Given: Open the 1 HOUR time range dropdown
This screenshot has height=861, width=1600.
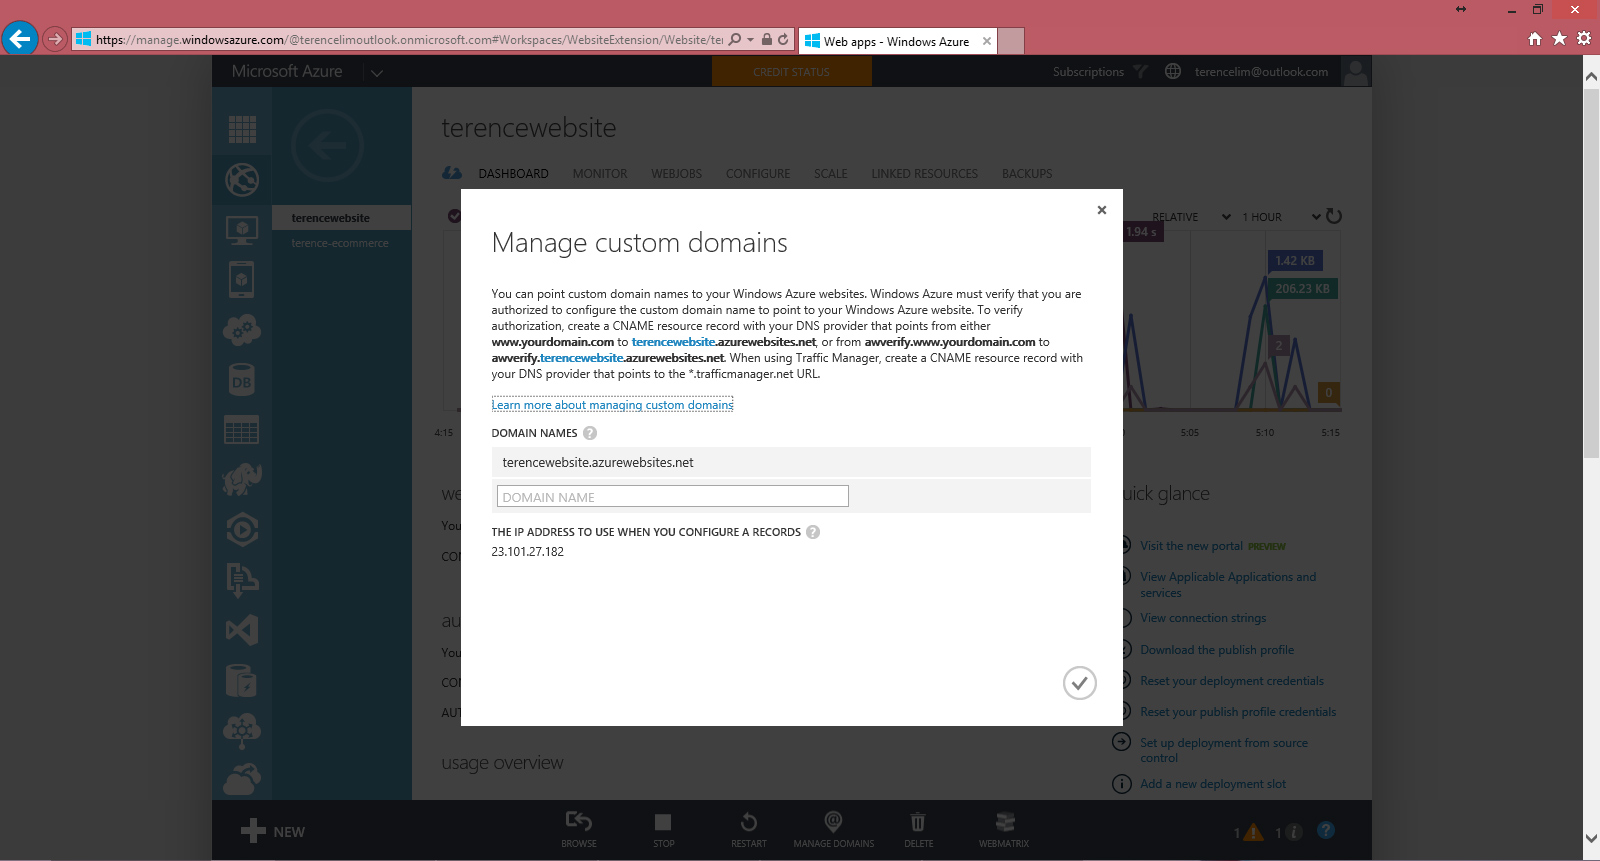Looking at the screenshot, I should [x=1282, y=217].
